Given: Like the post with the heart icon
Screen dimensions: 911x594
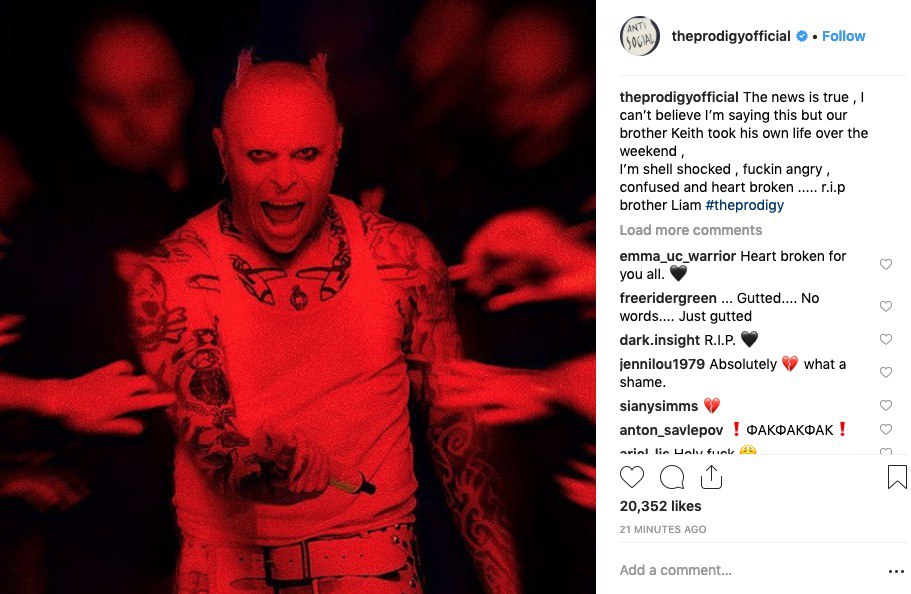Looking at the screenshot, I should [x=632, y=477].
